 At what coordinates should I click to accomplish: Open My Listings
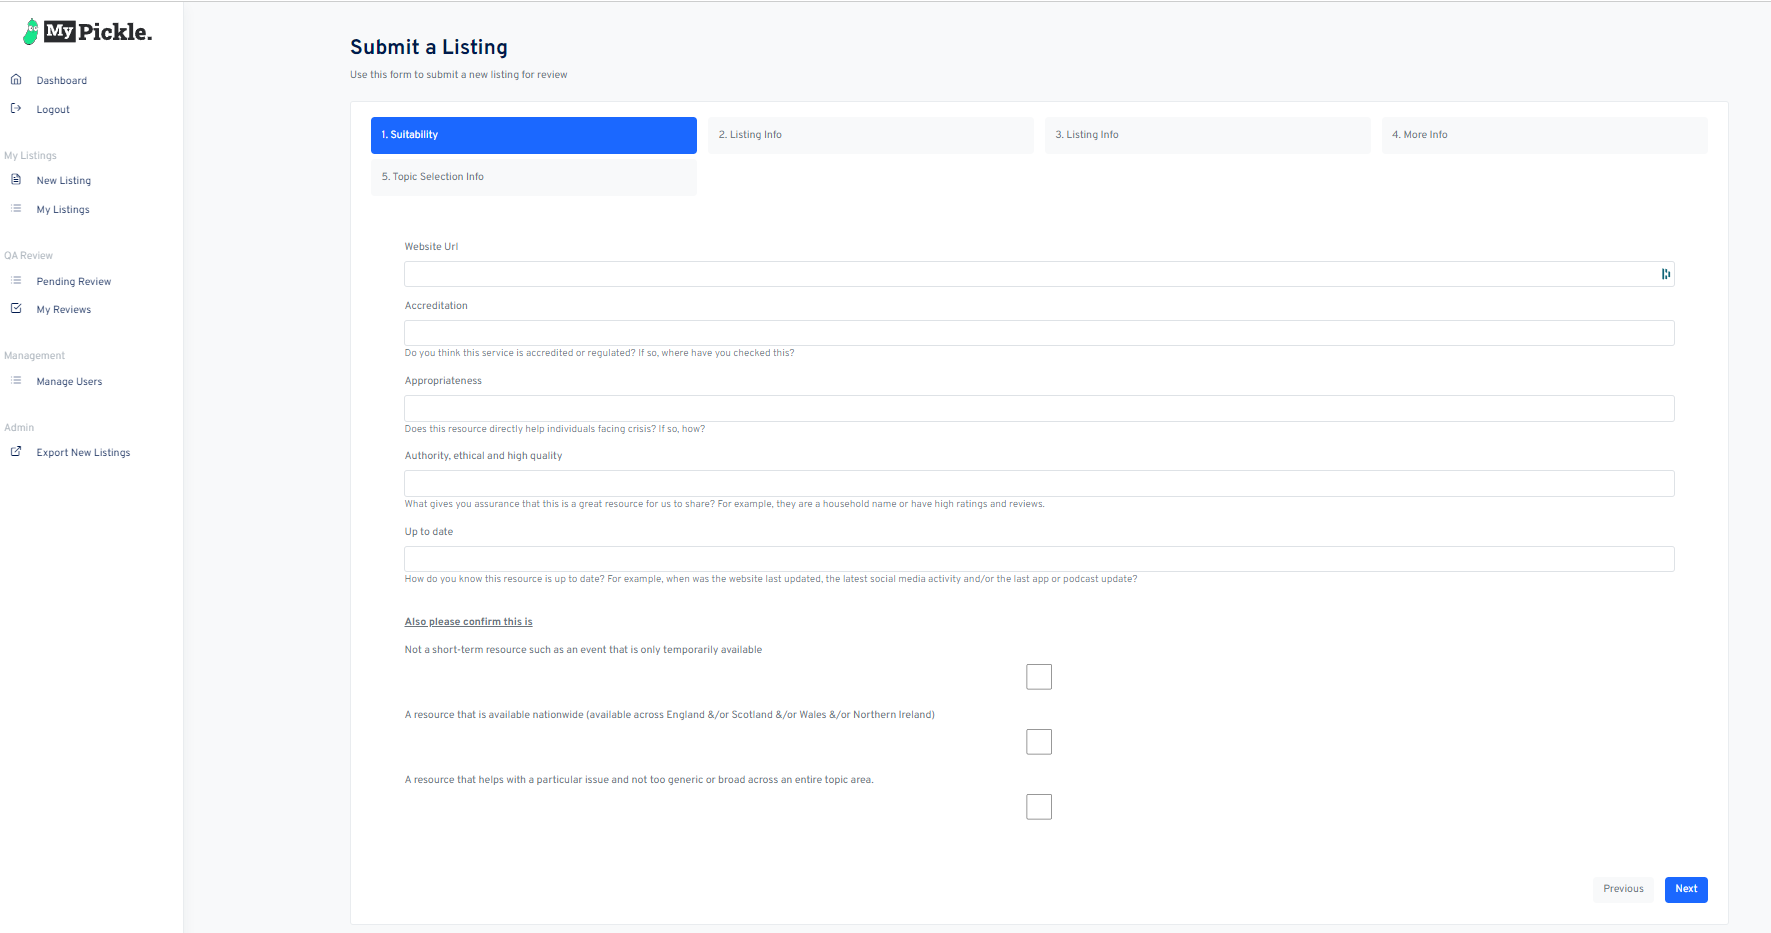(63, 210)
